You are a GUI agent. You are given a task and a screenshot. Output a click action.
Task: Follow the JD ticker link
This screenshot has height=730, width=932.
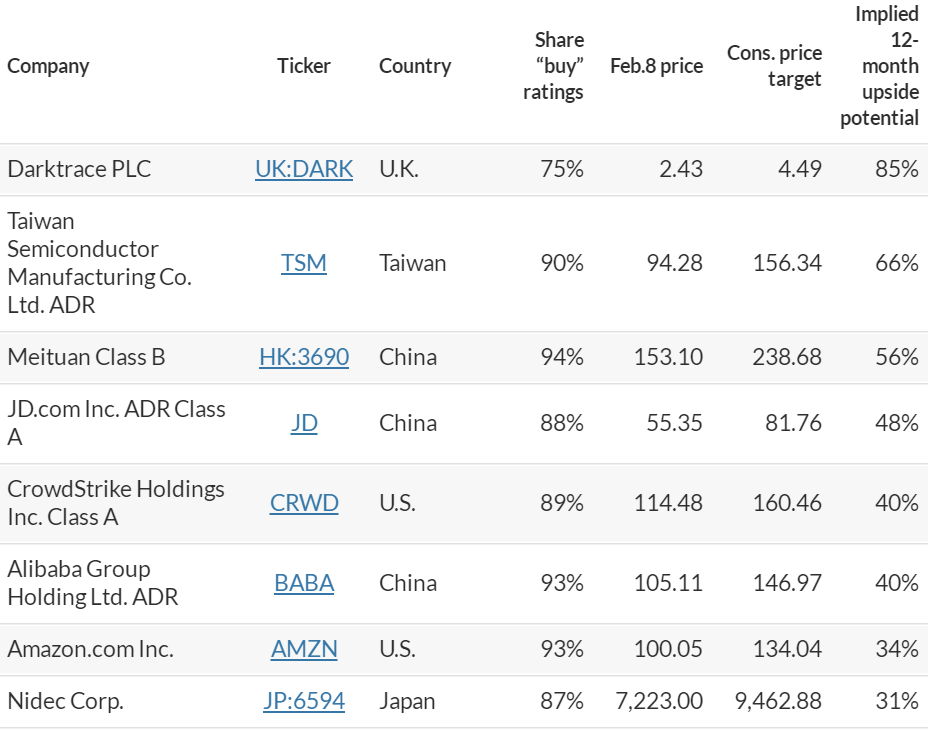[x=304, y=423]
